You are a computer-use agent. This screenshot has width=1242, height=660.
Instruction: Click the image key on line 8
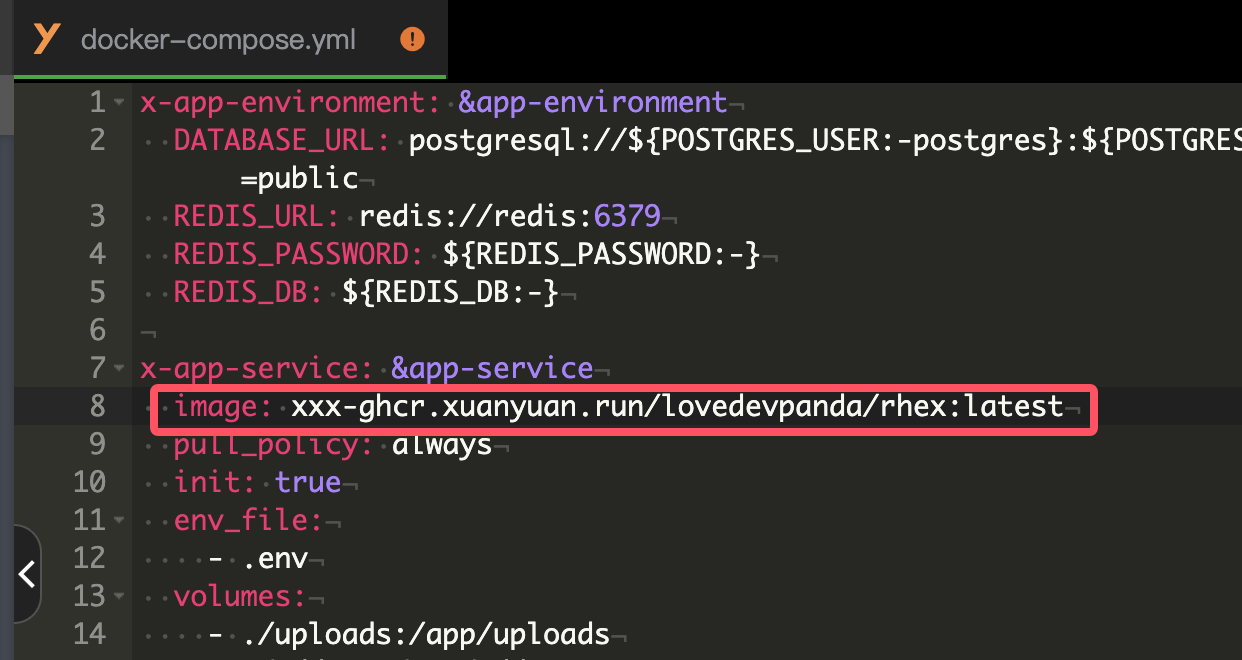click(224, 407)
